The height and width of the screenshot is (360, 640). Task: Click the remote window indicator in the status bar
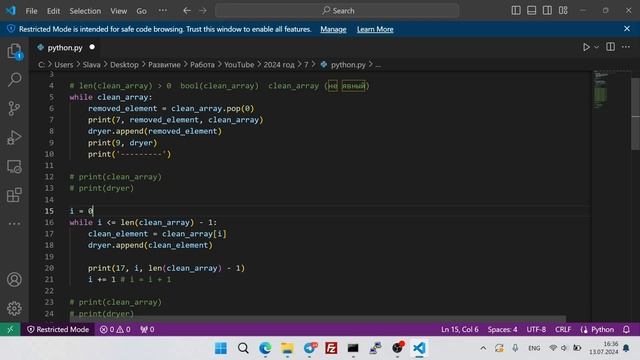[10, 329]
